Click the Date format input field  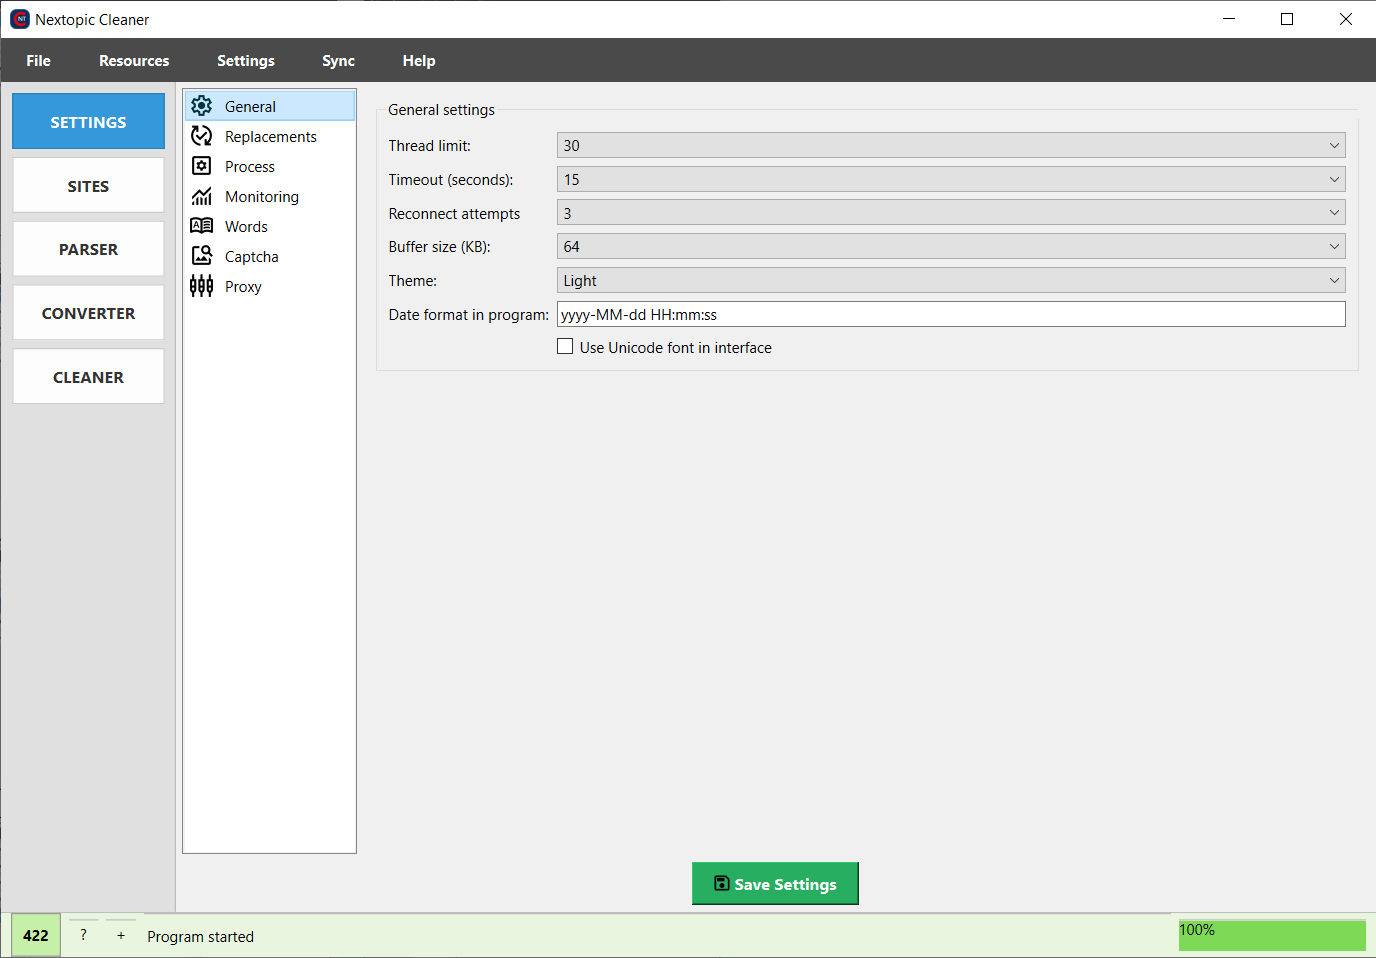950,315
